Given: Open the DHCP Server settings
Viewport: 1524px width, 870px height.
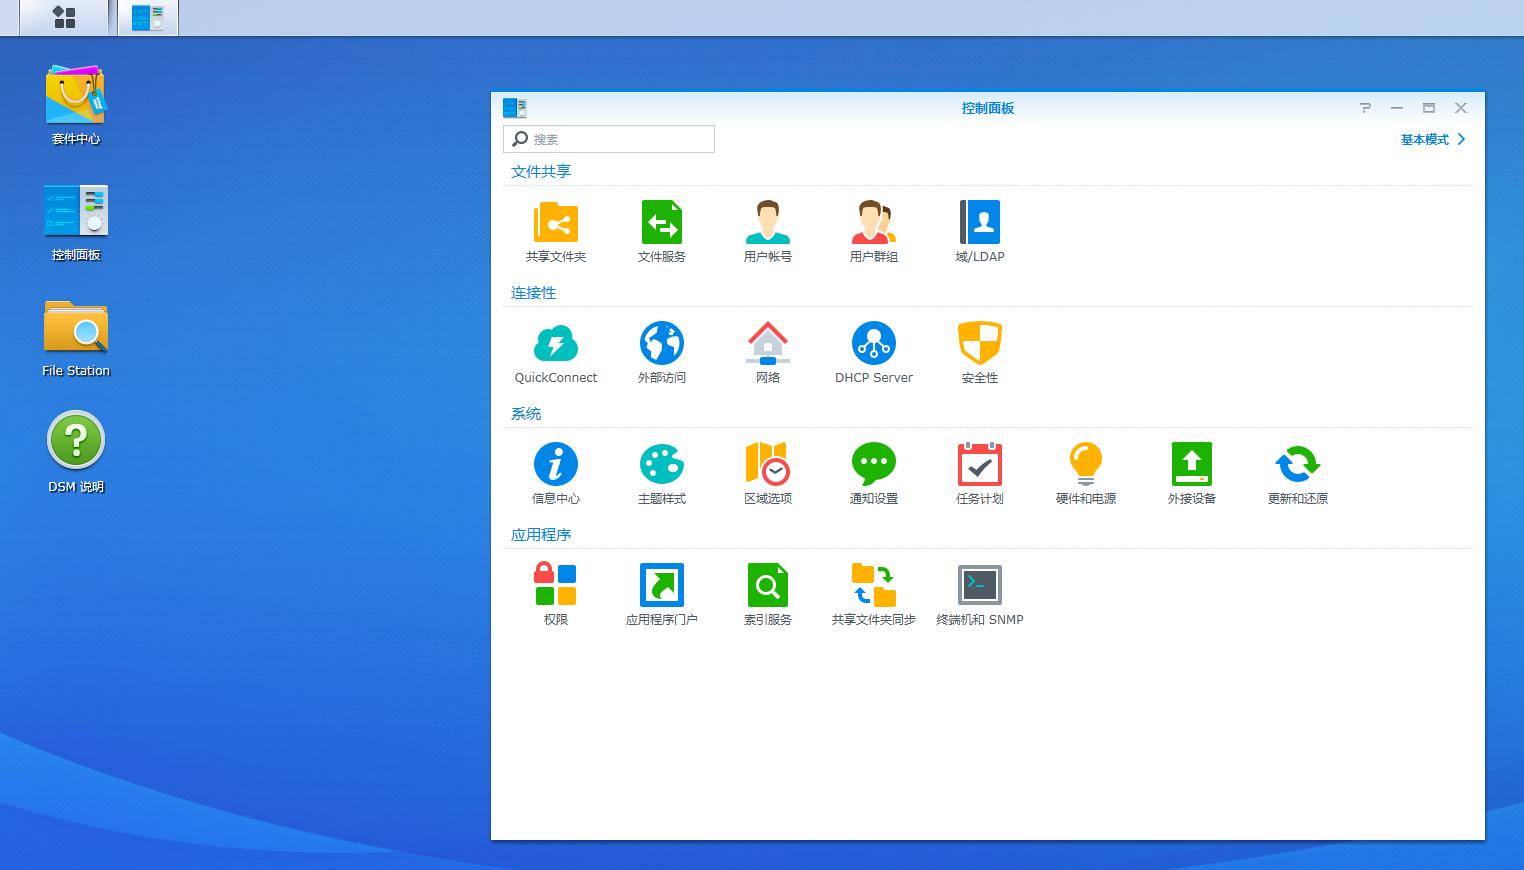Looking at the screenshot, I should click(x=873, y=344).
